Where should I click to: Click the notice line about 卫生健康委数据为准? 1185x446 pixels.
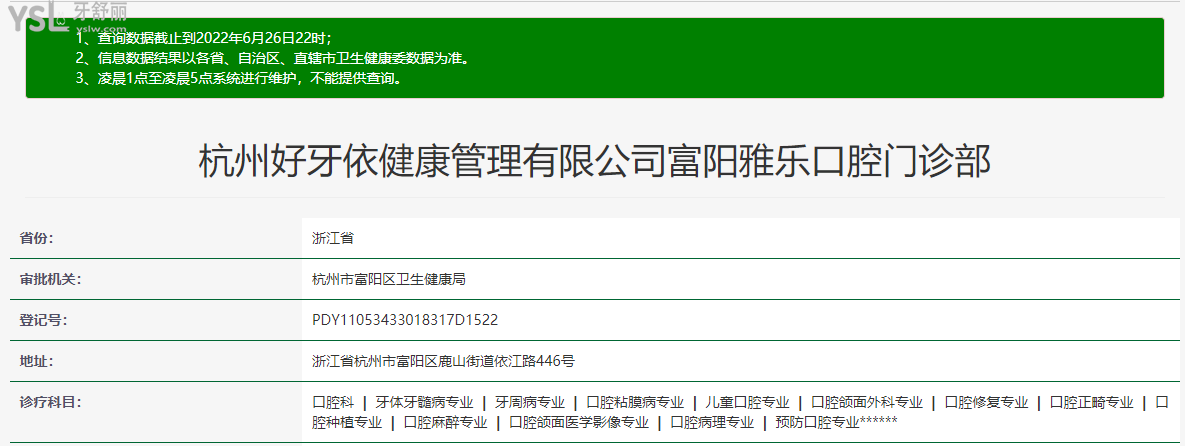coord(272,58)
